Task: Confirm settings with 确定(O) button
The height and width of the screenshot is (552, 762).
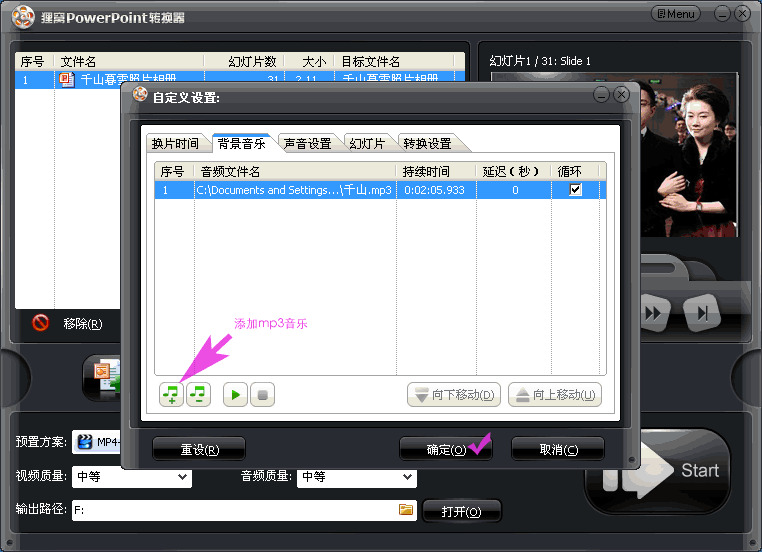Action: pos(446,449)
